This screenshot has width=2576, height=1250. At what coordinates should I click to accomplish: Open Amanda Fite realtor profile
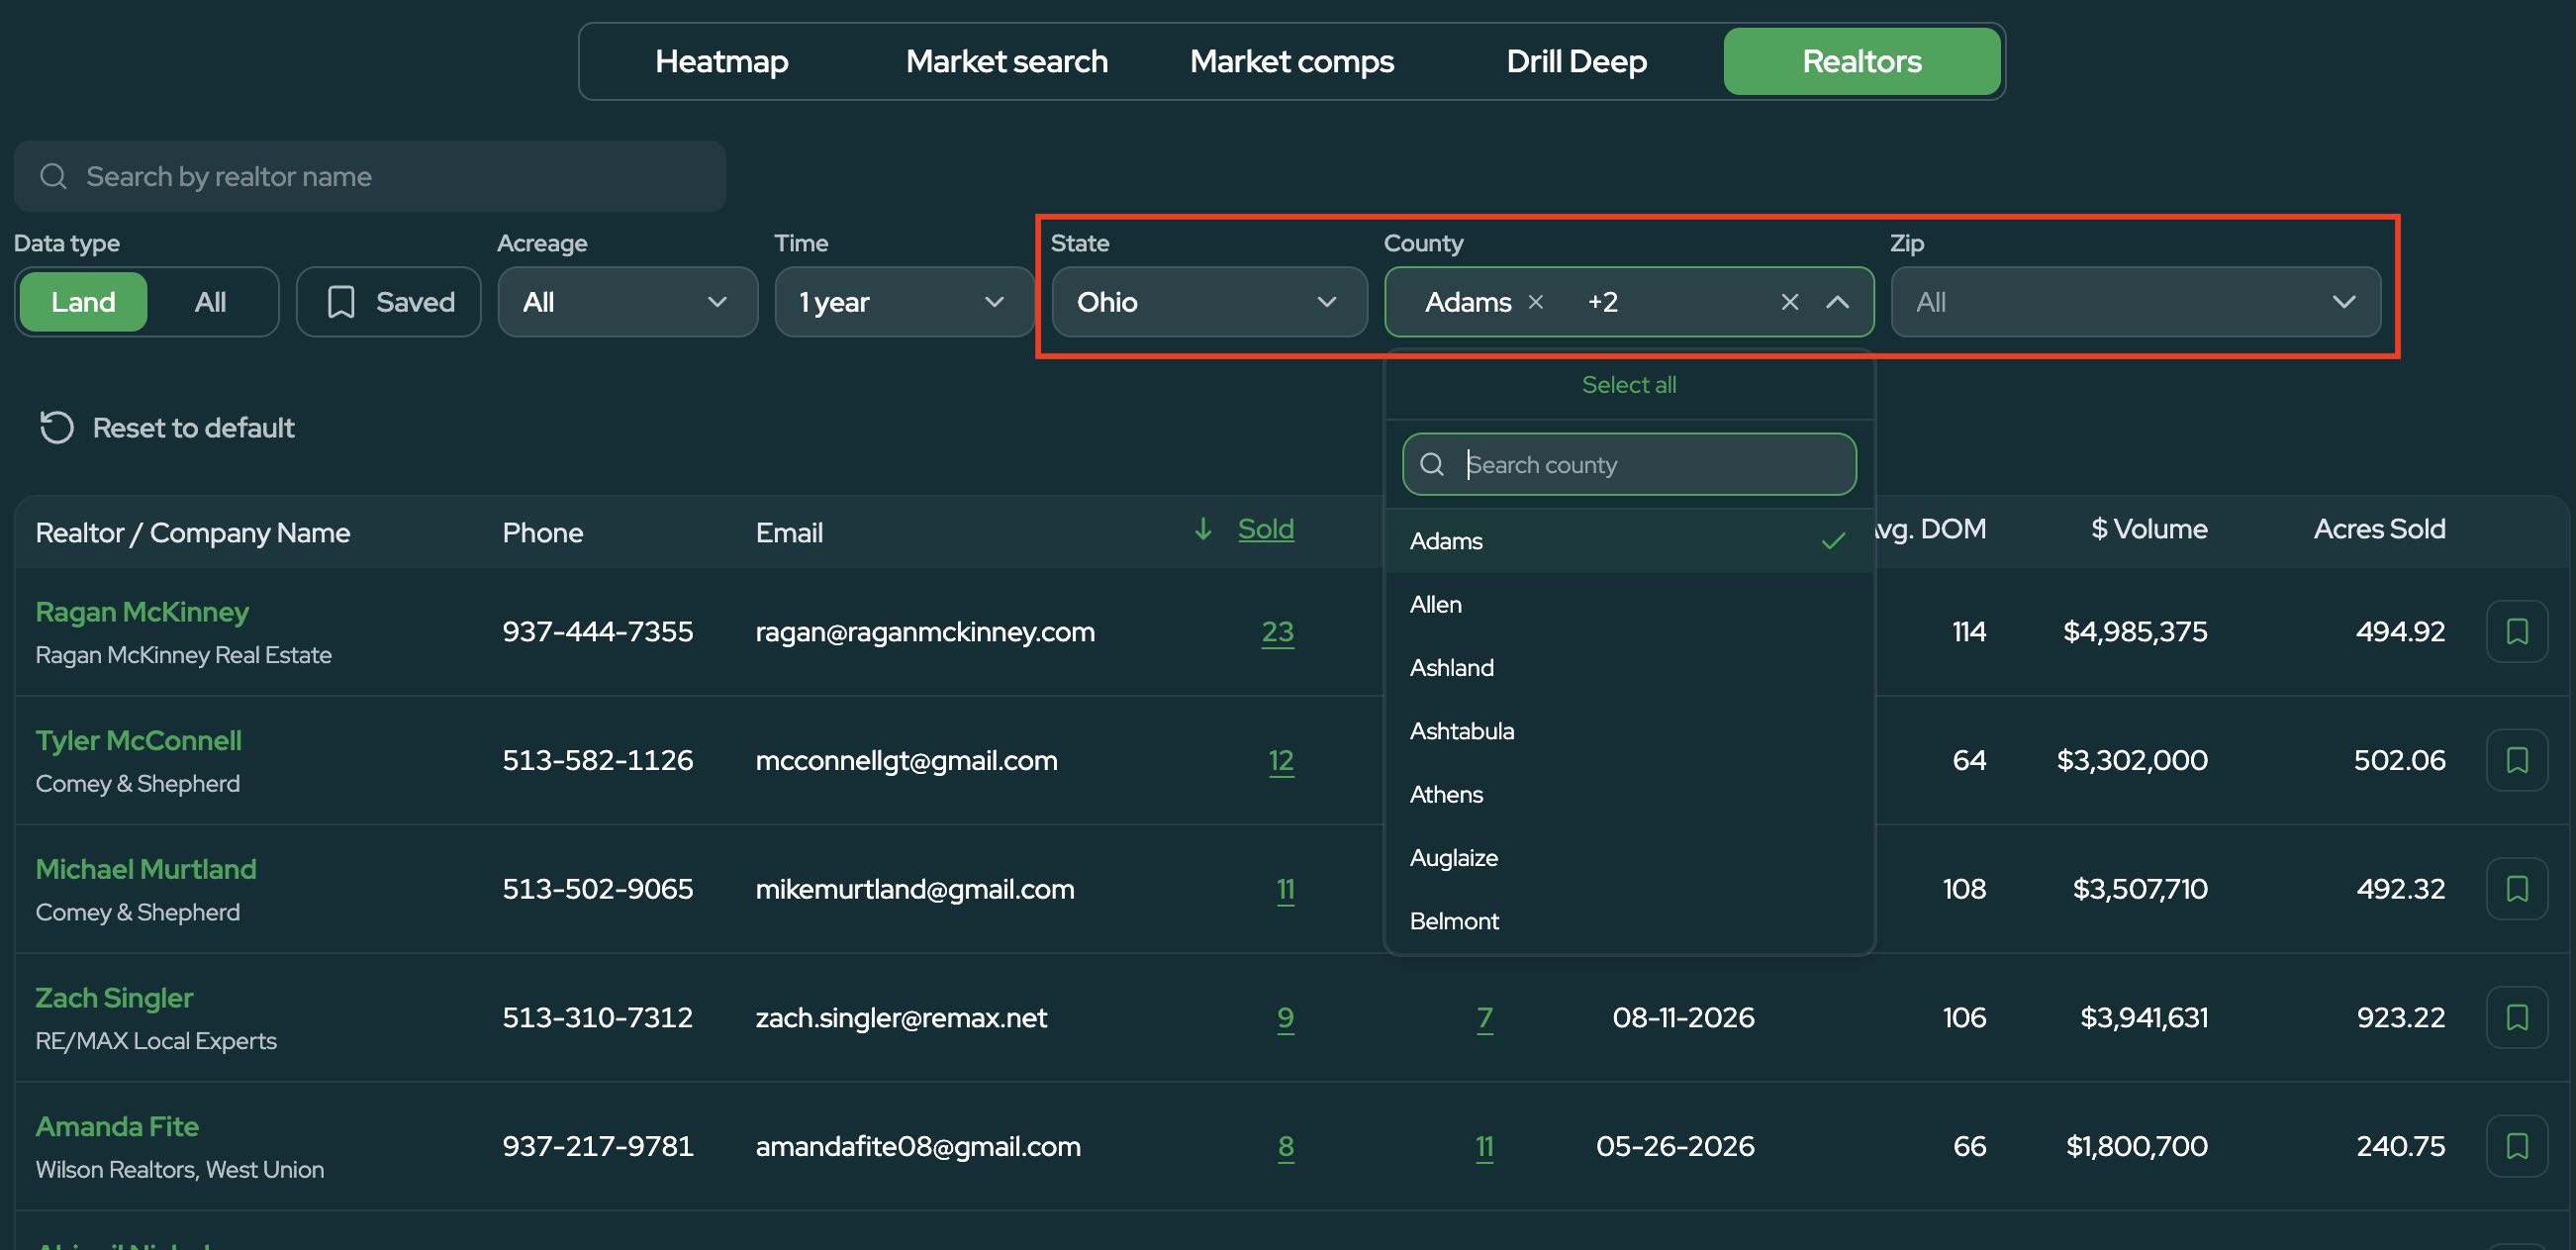(117, 1126)
